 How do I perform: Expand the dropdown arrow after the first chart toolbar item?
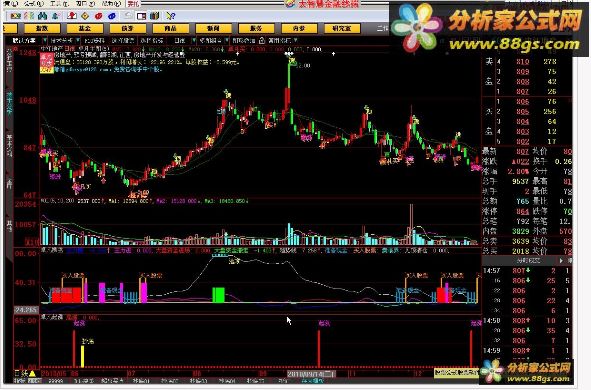click(x=44, y=40)
